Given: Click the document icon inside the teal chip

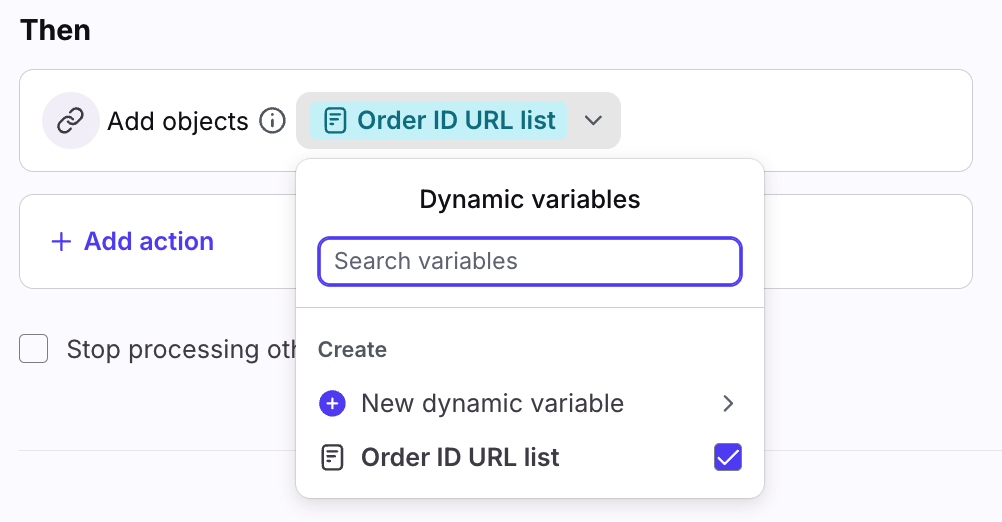Looking at the screenshot, I should click(x=336, y=121).
